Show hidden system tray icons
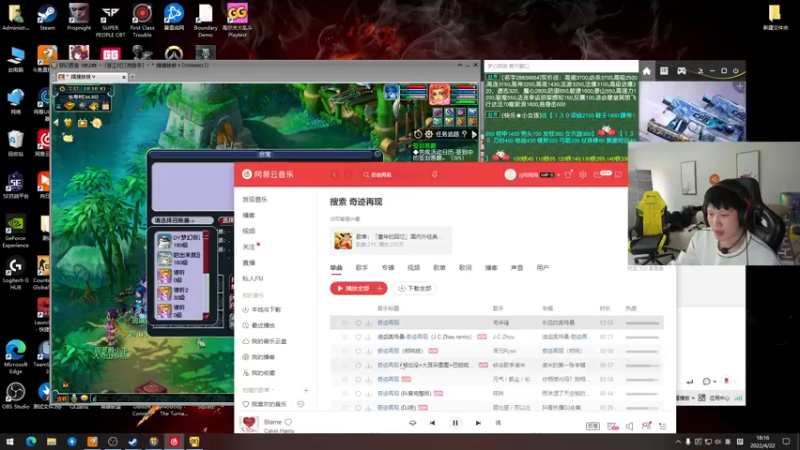Viewport: 800px width, 450px height. tap(678, 441)
